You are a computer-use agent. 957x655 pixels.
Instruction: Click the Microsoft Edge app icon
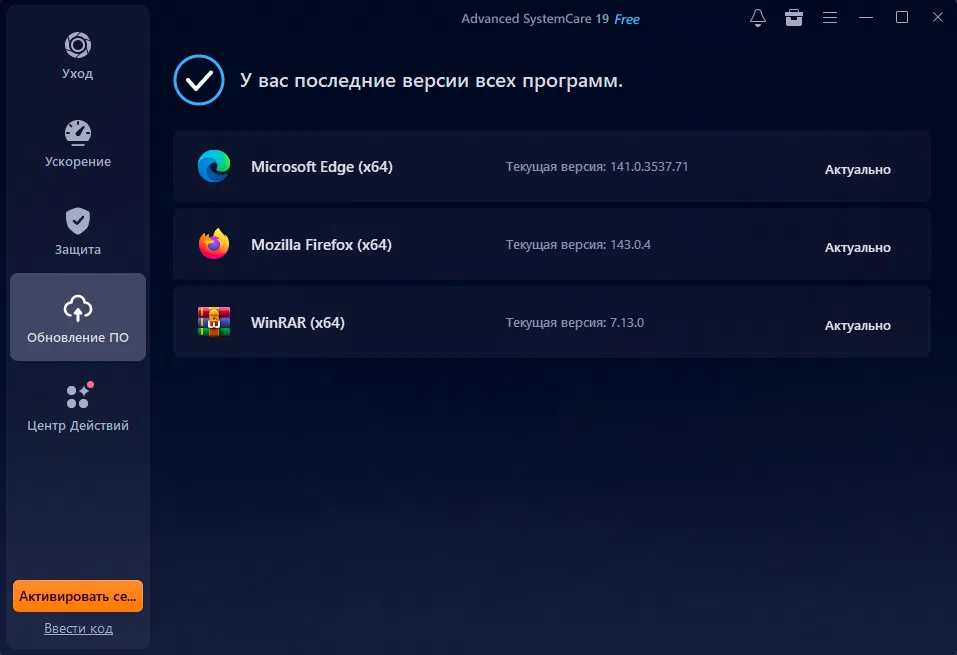point(214,166)
